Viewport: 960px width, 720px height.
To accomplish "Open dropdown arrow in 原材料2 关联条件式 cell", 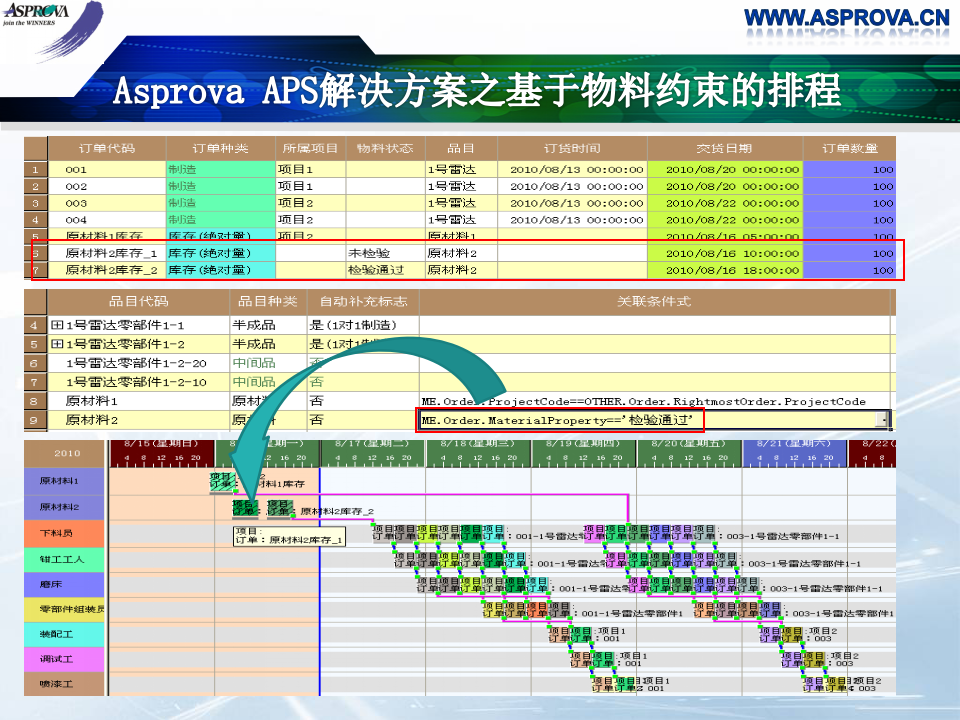I will tap(883, 420).
